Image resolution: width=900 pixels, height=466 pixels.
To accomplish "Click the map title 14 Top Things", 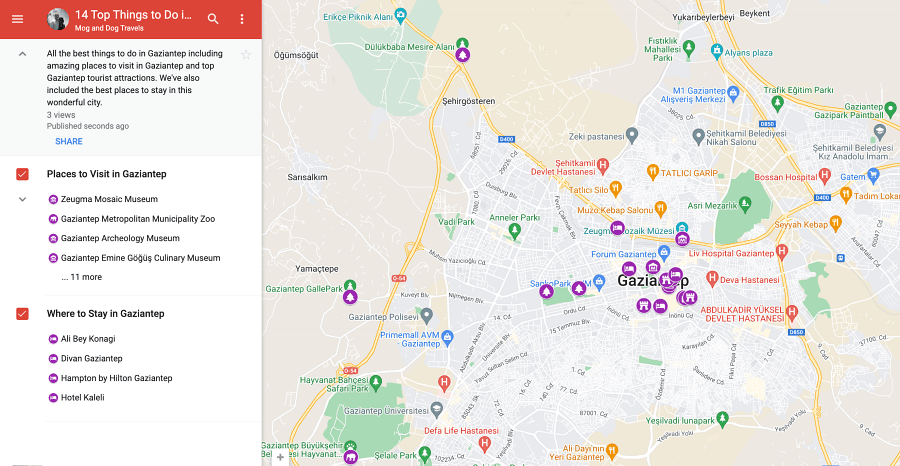I will point(134,15).
